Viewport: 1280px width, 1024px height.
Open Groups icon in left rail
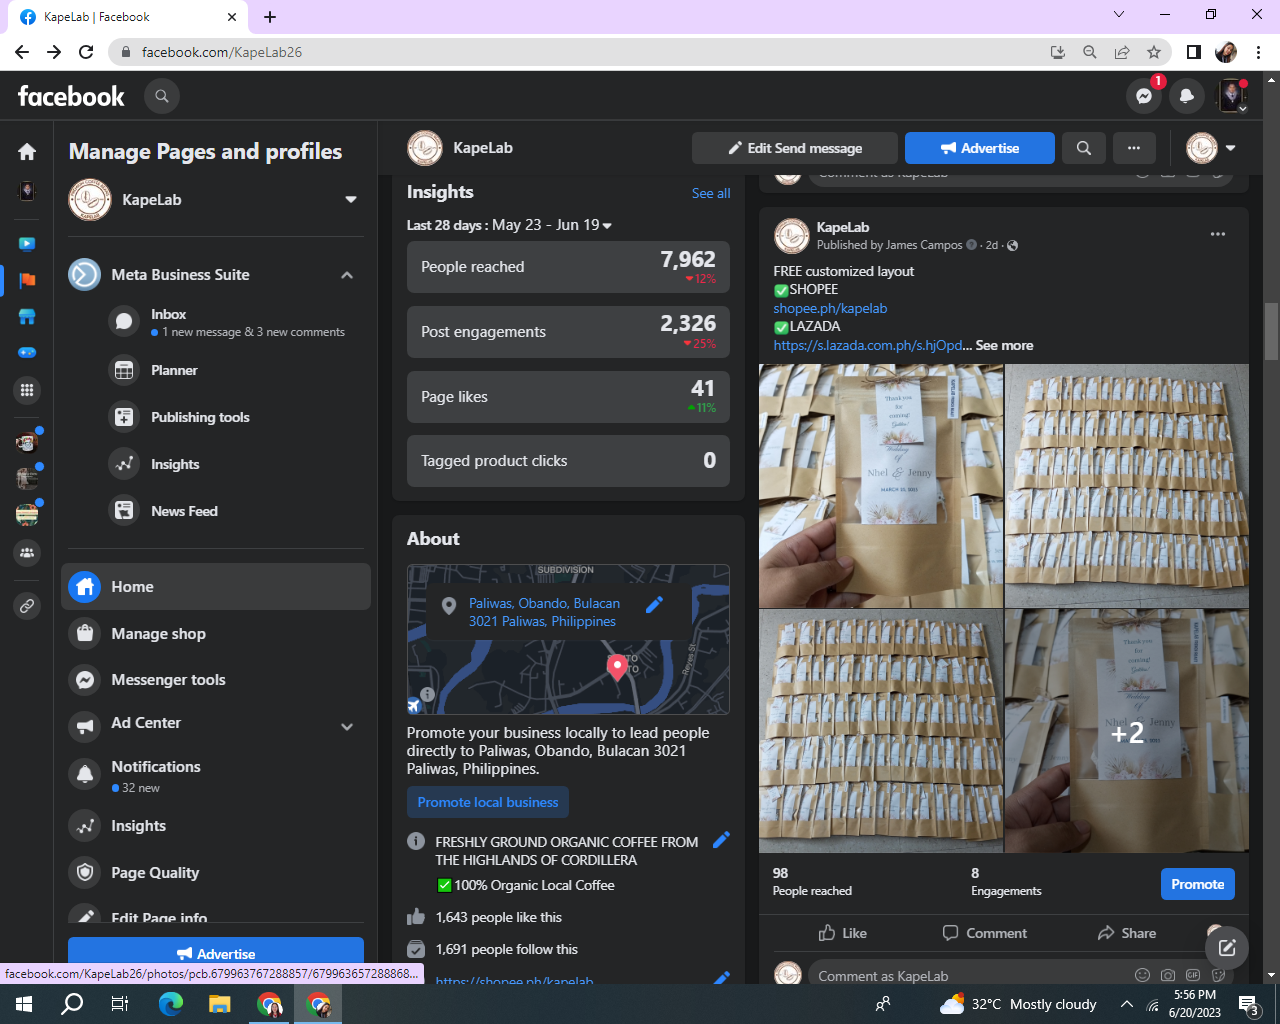point(27,552)
